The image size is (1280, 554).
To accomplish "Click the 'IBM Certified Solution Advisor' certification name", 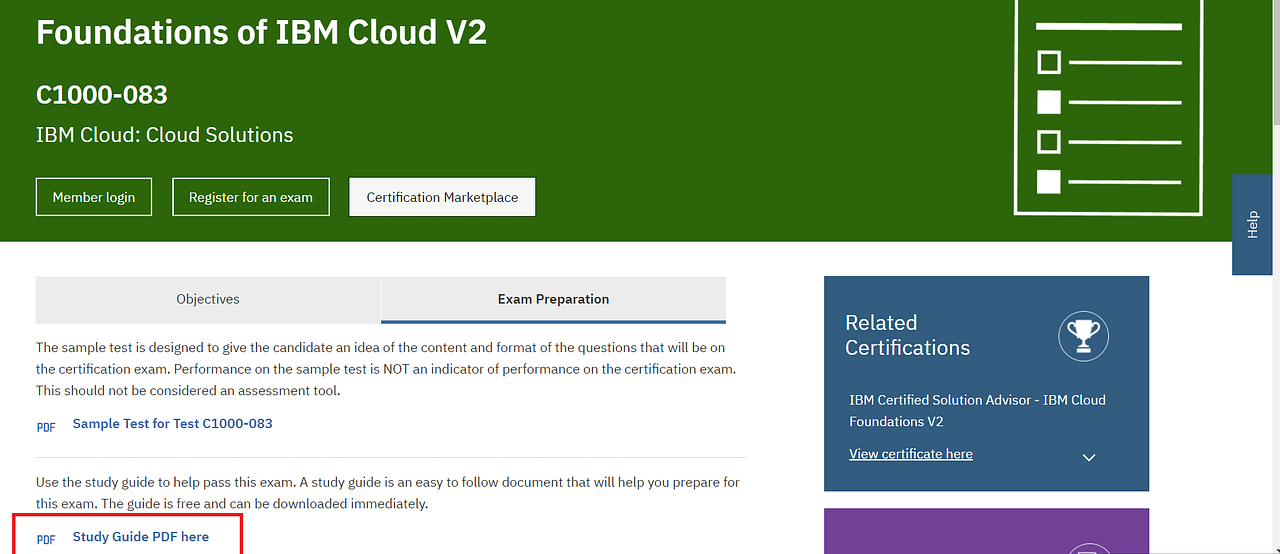I will pyautogui.click(x=977, y=410).
